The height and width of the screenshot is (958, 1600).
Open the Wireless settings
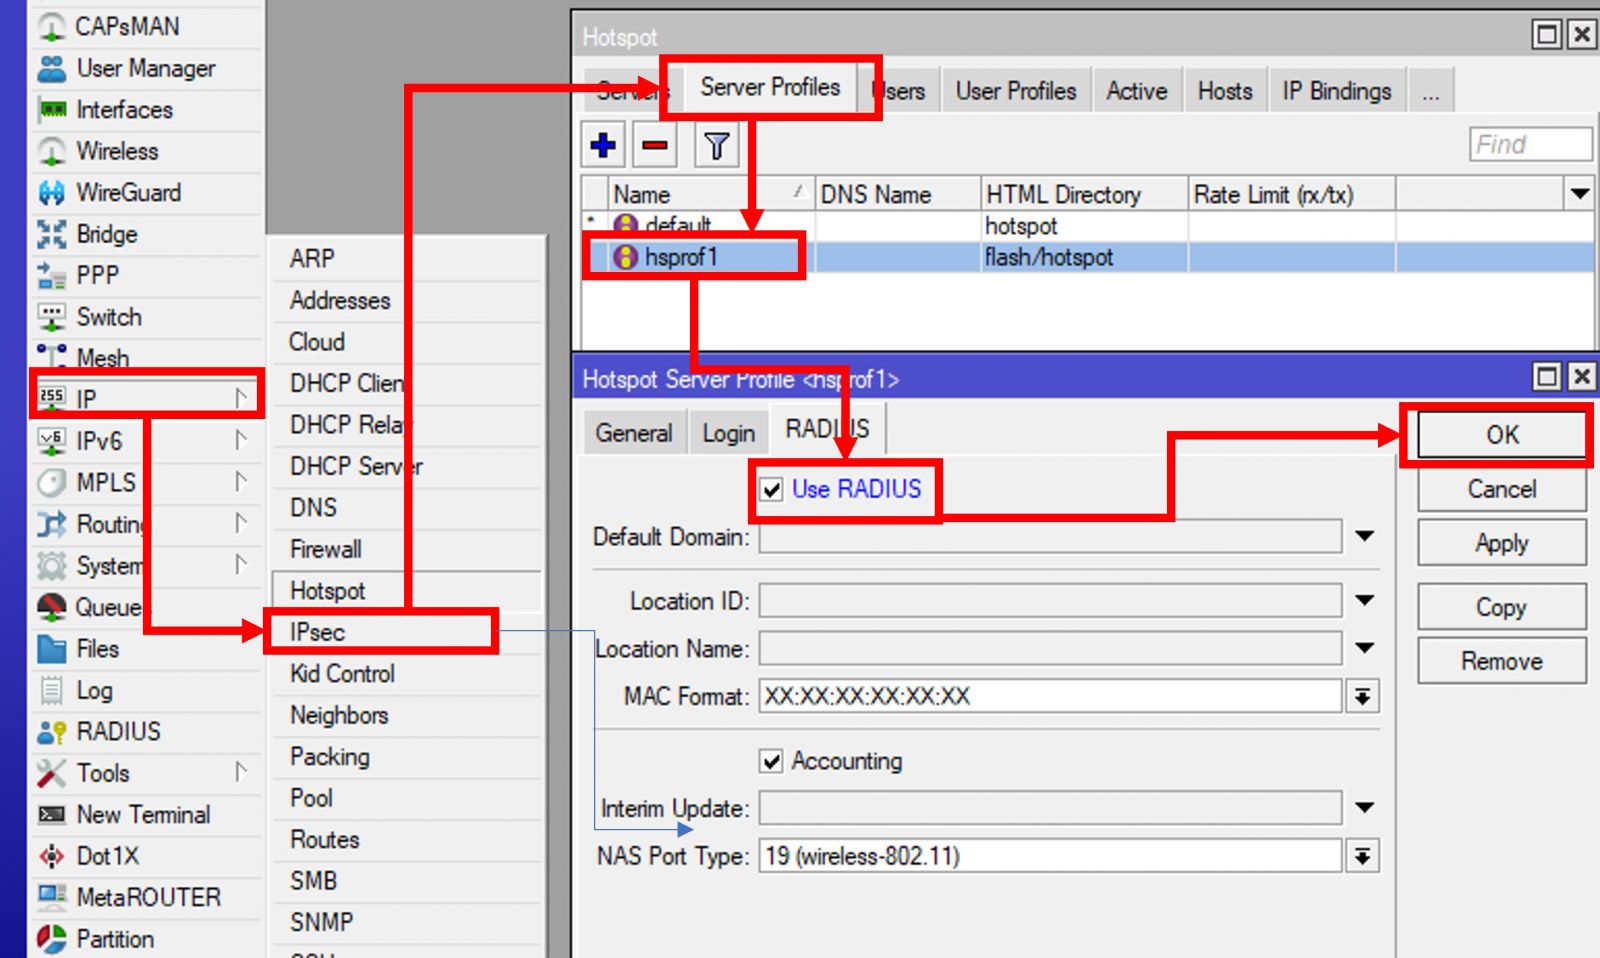[x=117, y=151]
